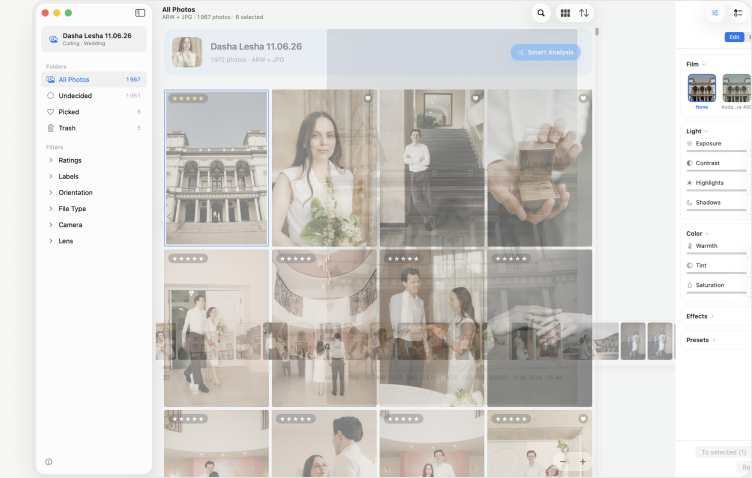Click the photo grid vertical scrollbar

pyautogui.click(x=597, y=32)
